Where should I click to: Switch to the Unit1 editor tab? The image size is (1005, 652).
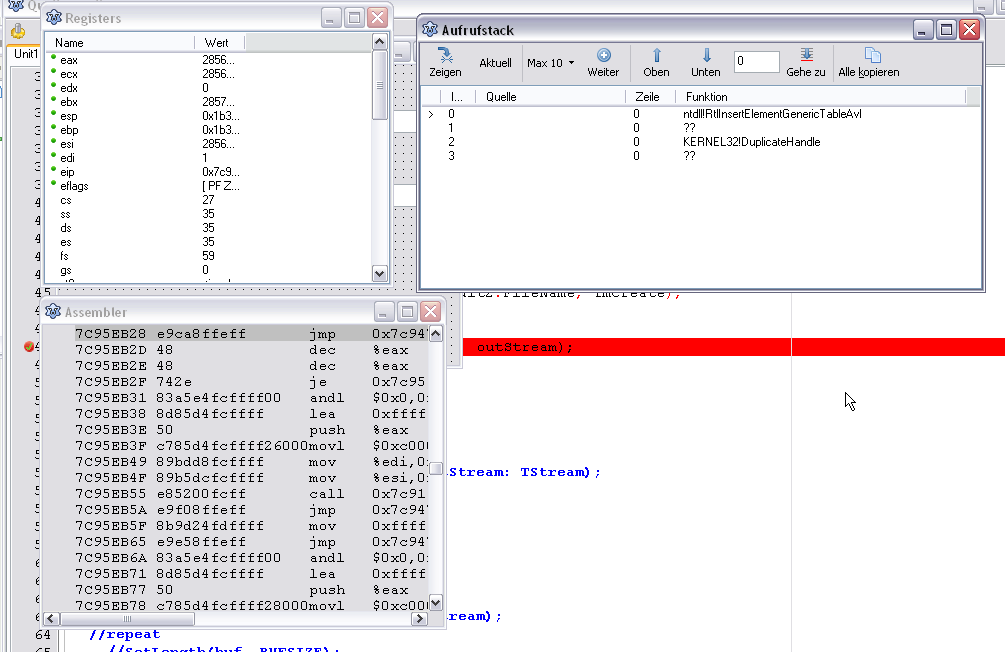(x=25, y=54)
